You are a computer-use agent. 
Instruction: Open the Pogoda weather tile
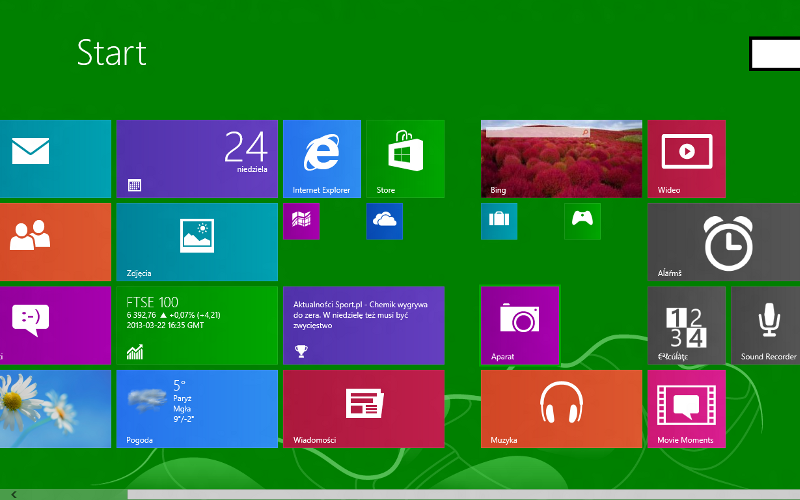tap(197, 409)
